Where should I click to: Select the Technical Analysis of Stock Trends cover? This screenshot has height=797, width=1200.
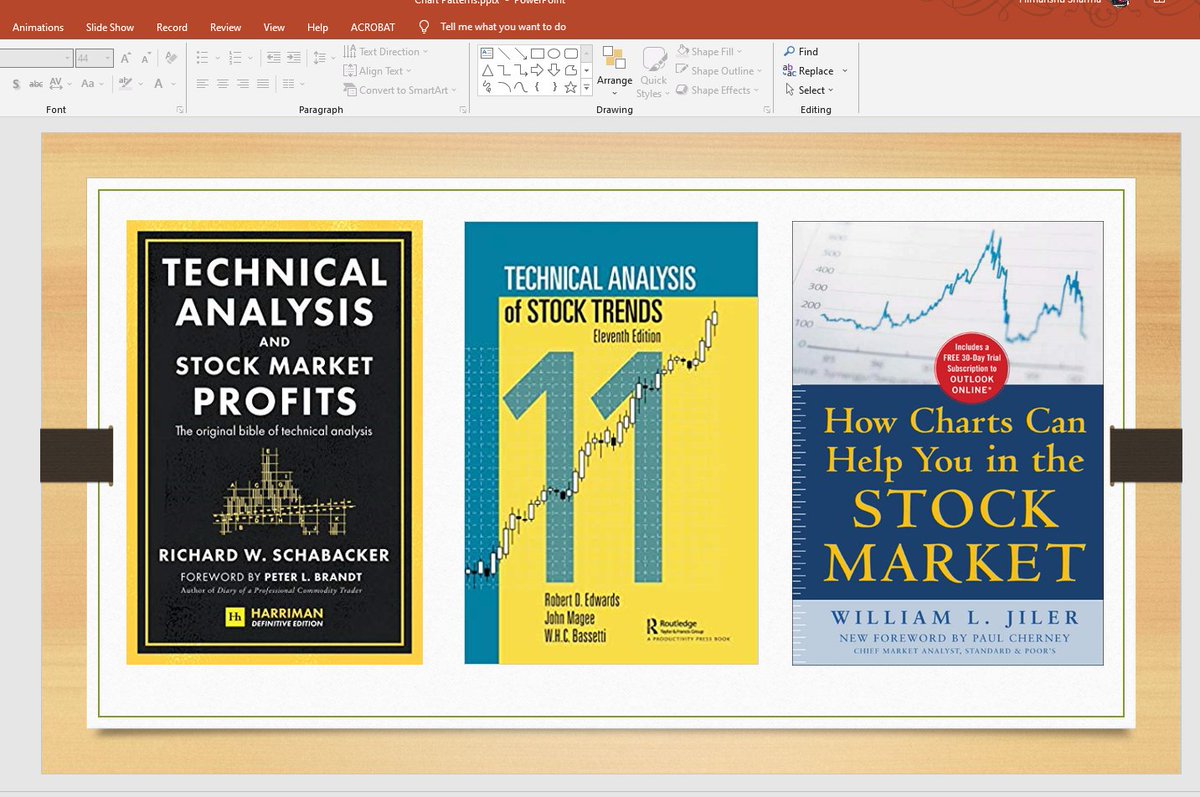[x=611, y=442]
